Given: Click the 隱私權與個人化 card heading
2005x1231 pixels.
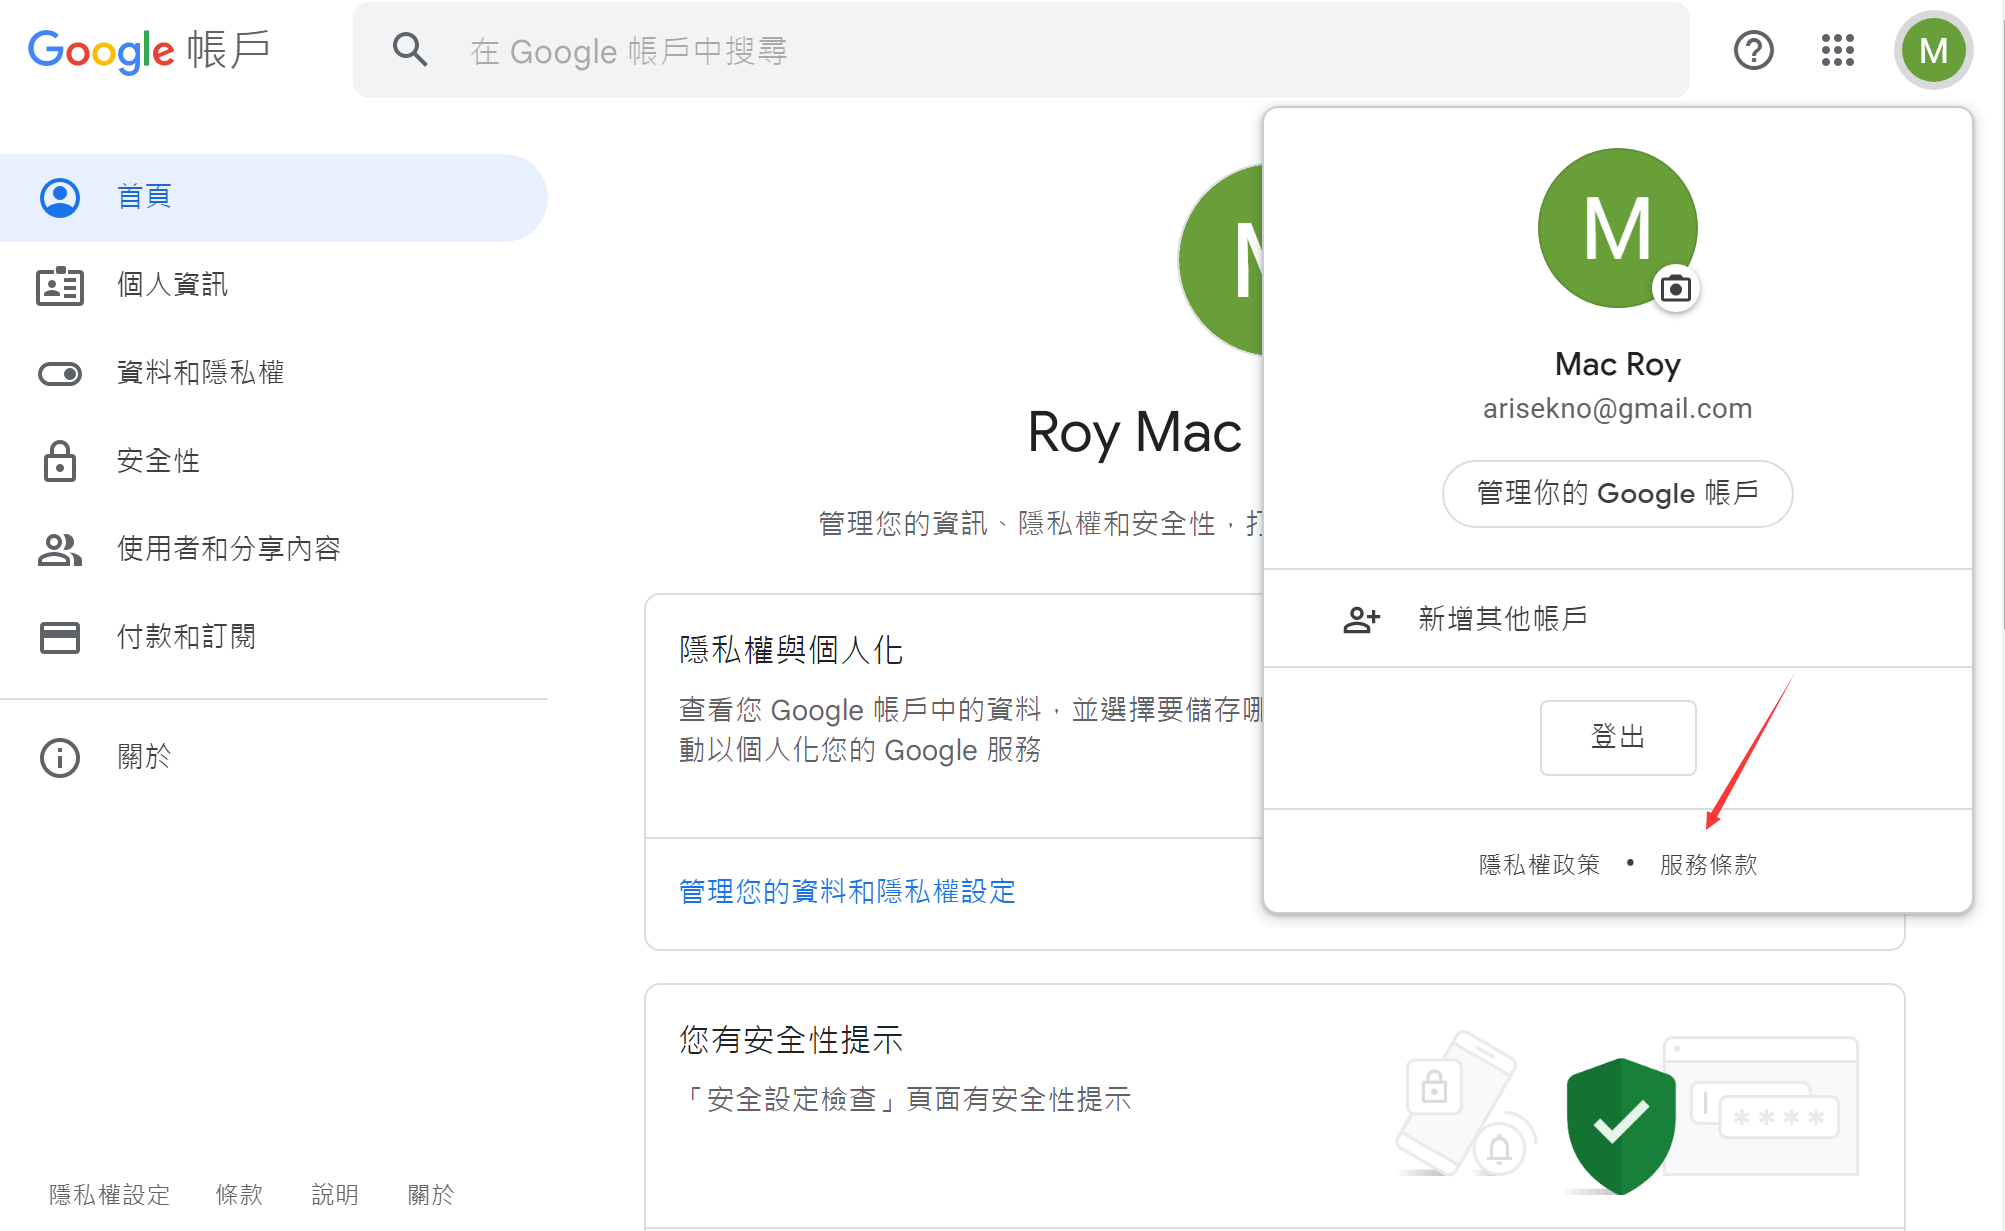Looking at the screenshot, I should click(x=791, y=650).
